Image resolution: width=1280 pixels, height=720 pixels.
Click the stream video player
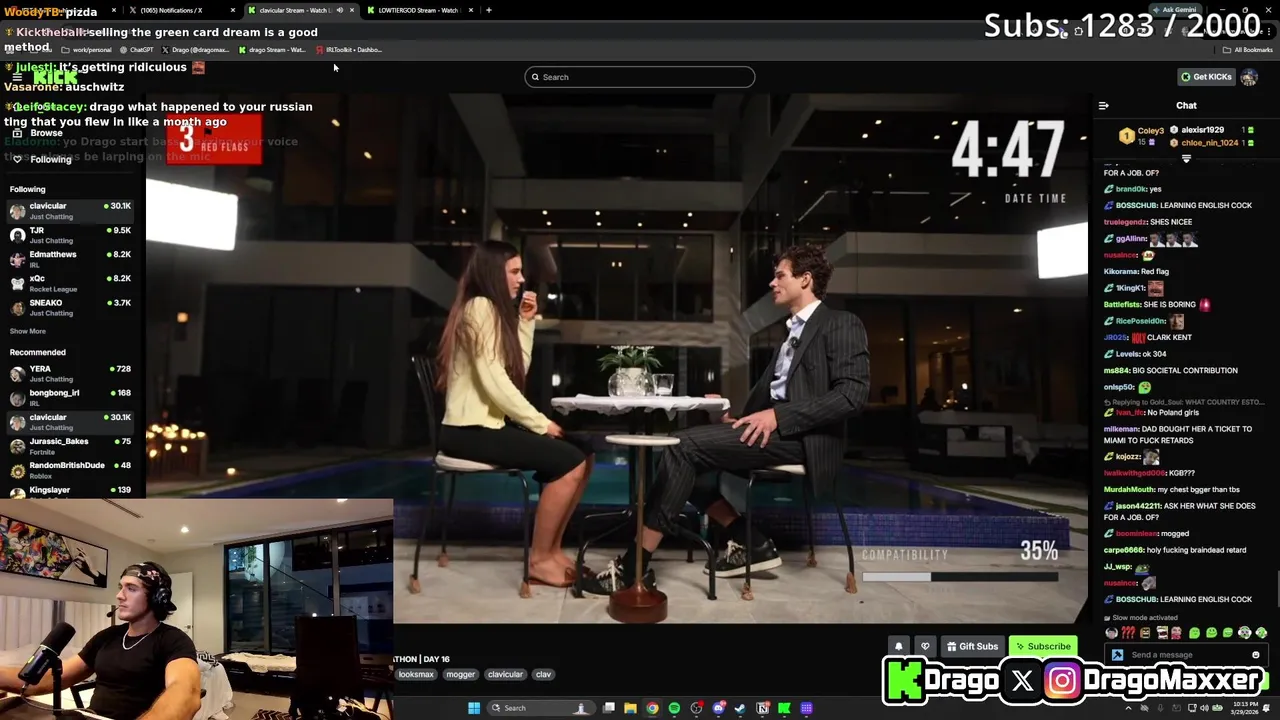coord(617,358)
